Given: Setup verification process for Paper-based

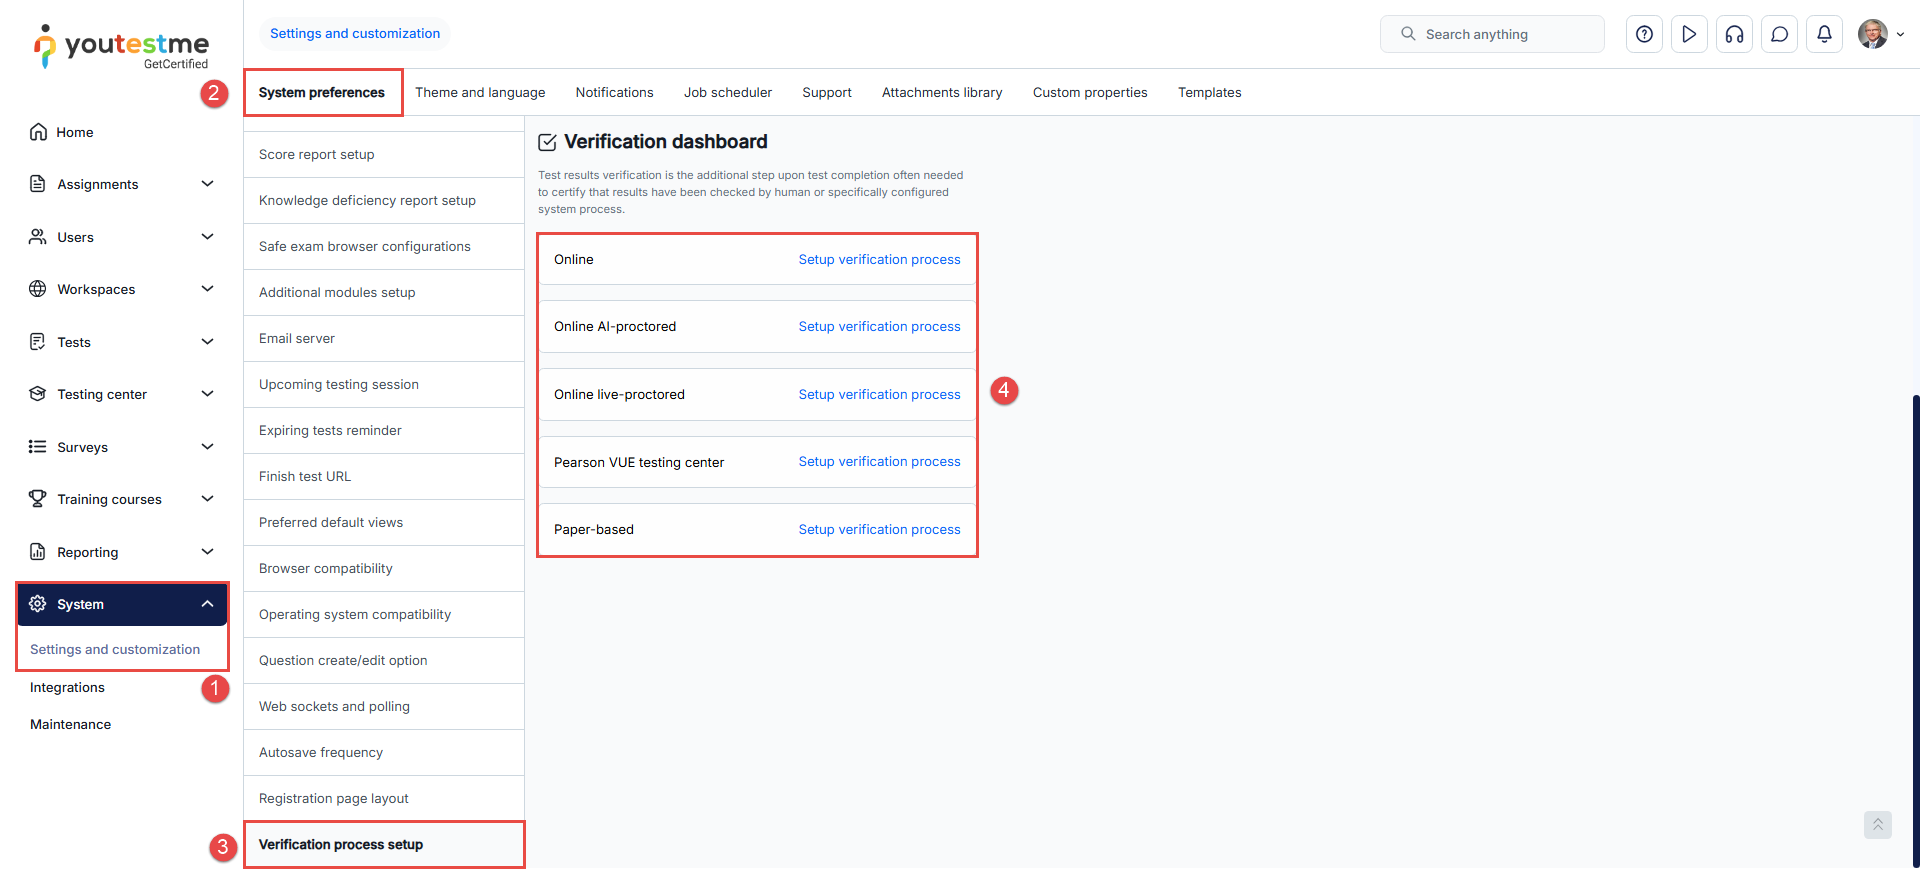Looking at the screenshot, I should point(879,529).
